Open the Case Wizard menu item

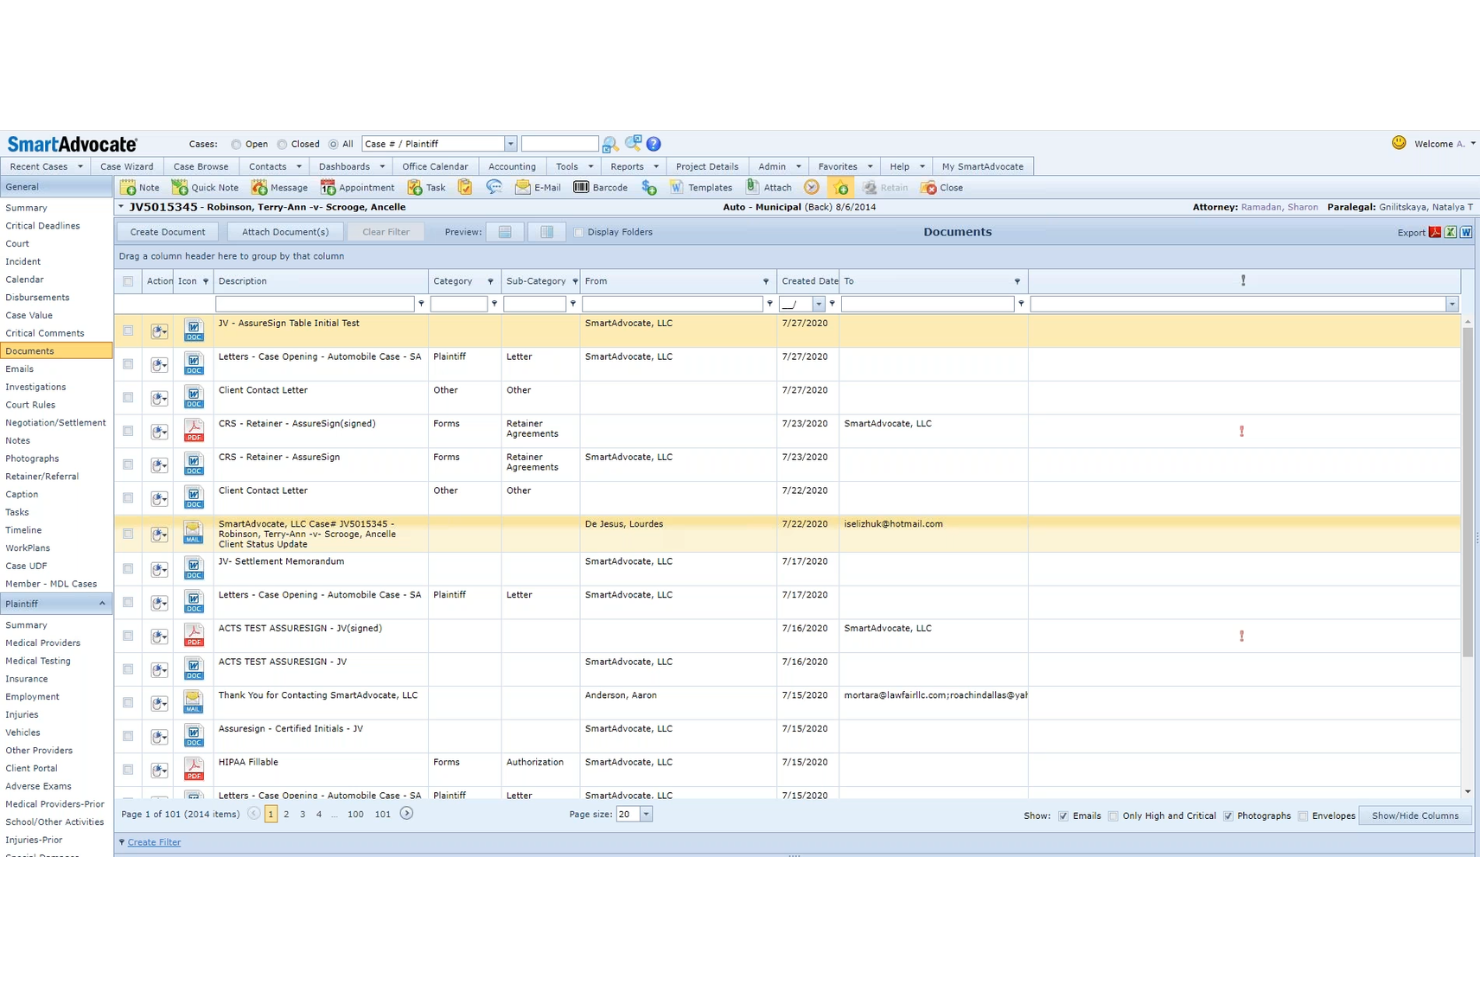point(127,167)
